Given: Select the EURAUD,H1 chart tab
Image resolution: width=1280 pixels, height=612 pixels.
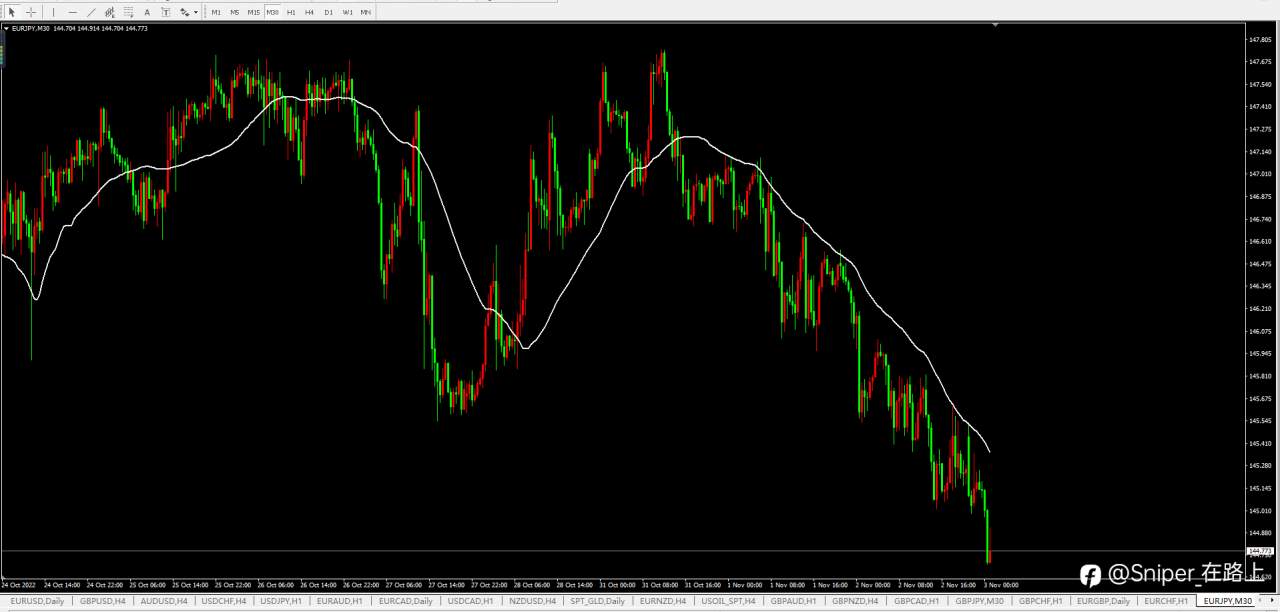Looking at the screenshot, I should point(339,601).
